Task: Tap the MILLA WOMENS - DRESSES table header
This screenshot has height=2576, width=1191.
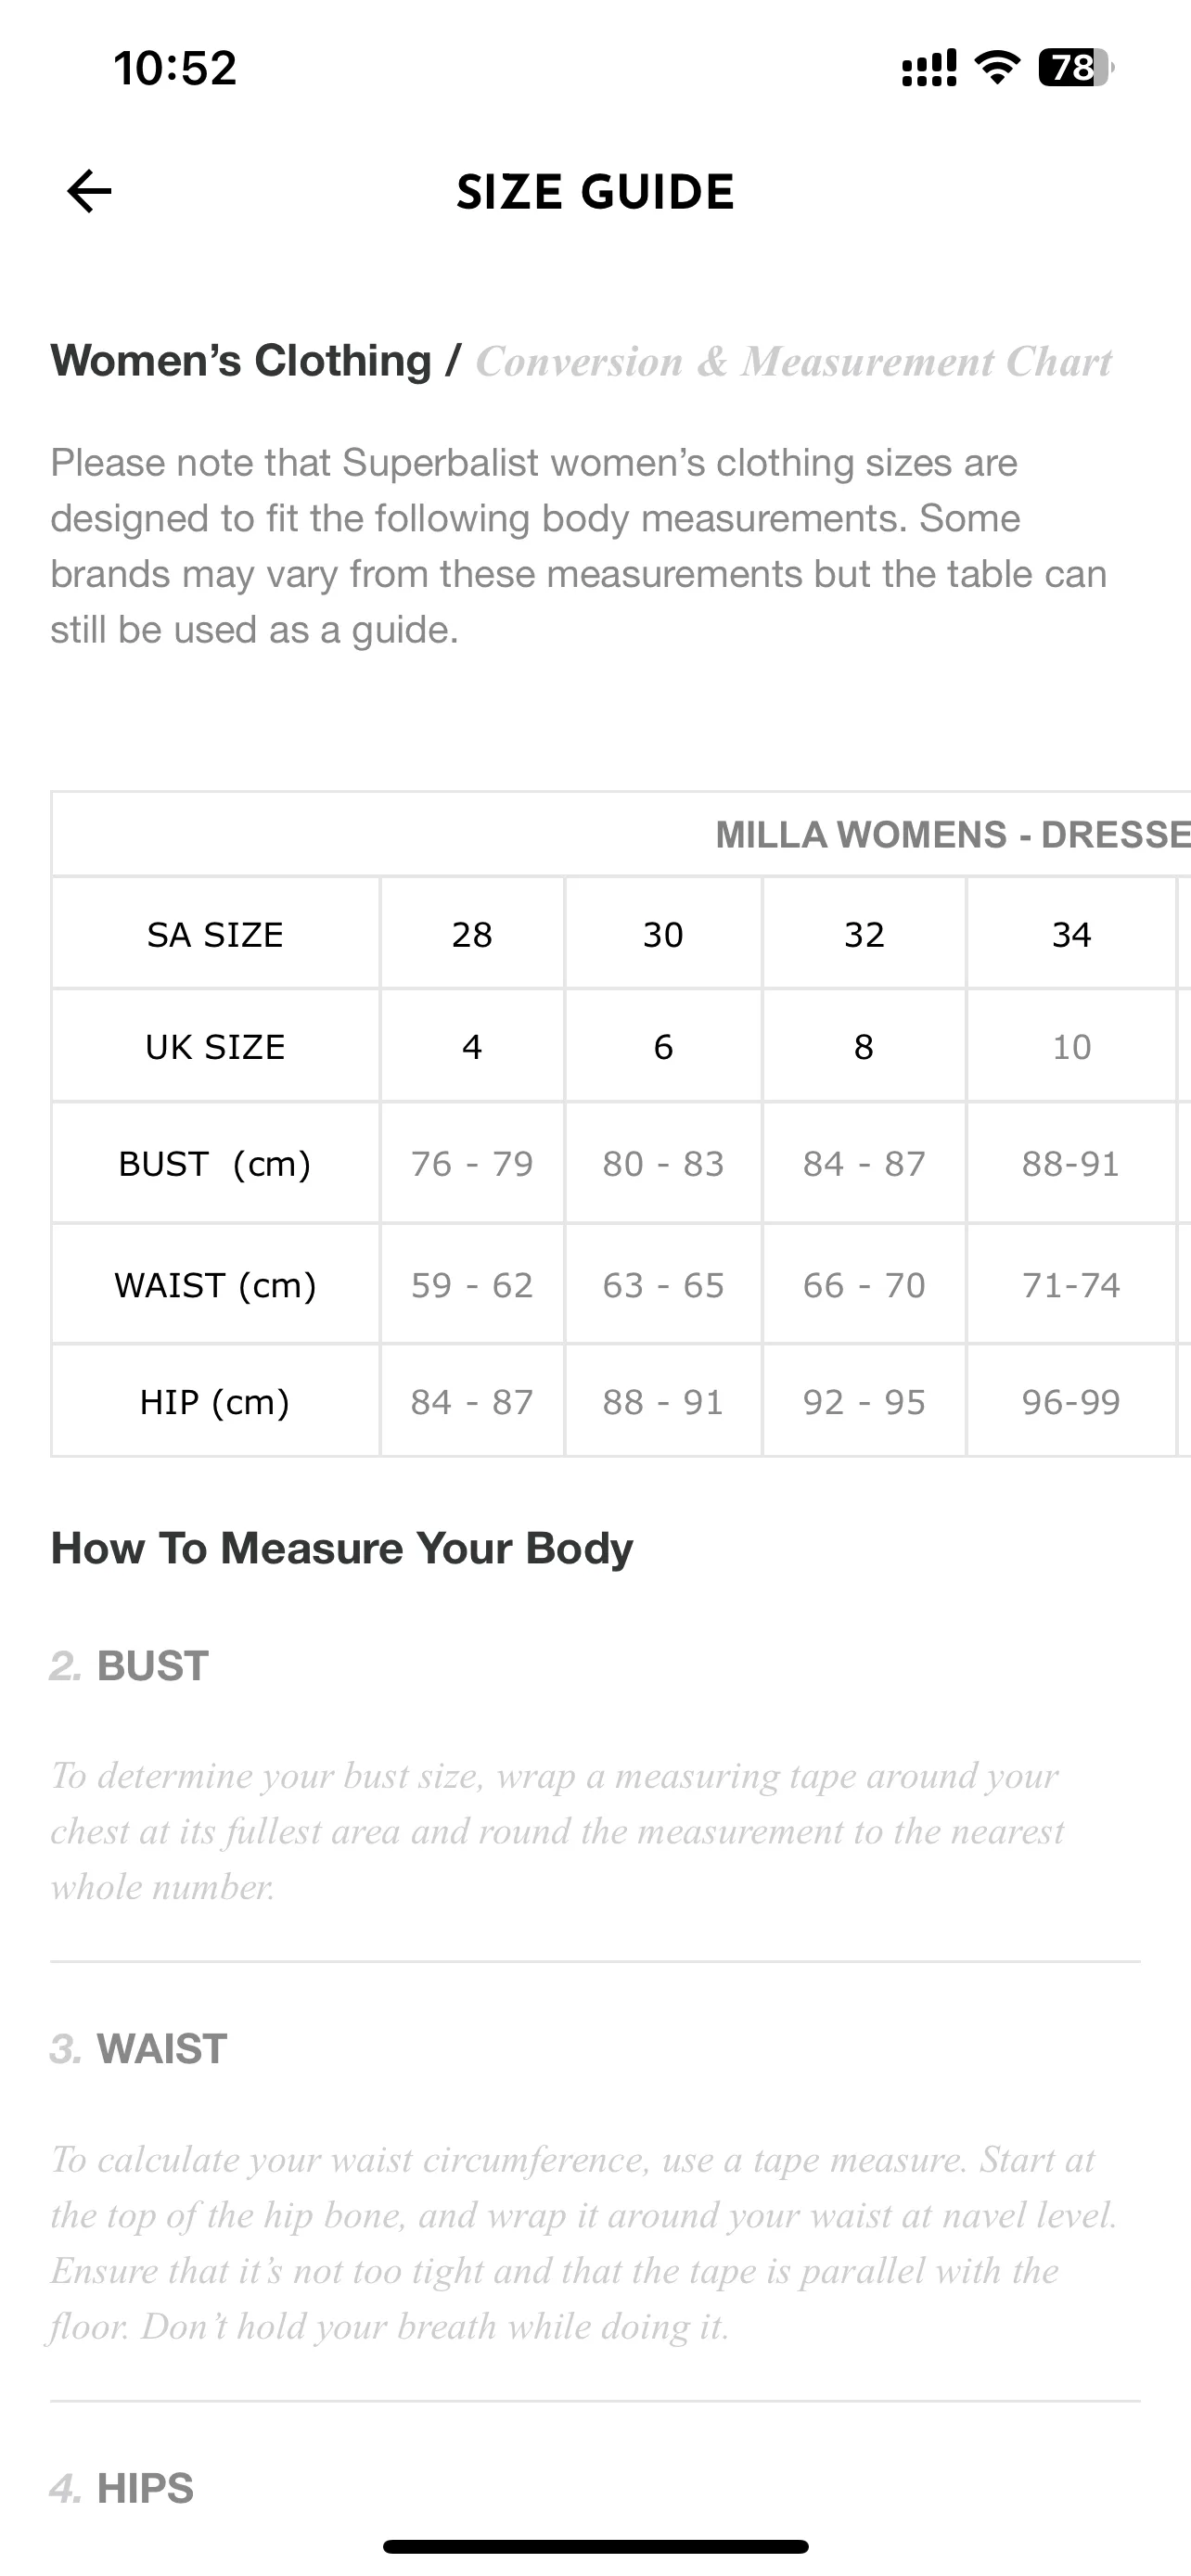Action: 952,834
